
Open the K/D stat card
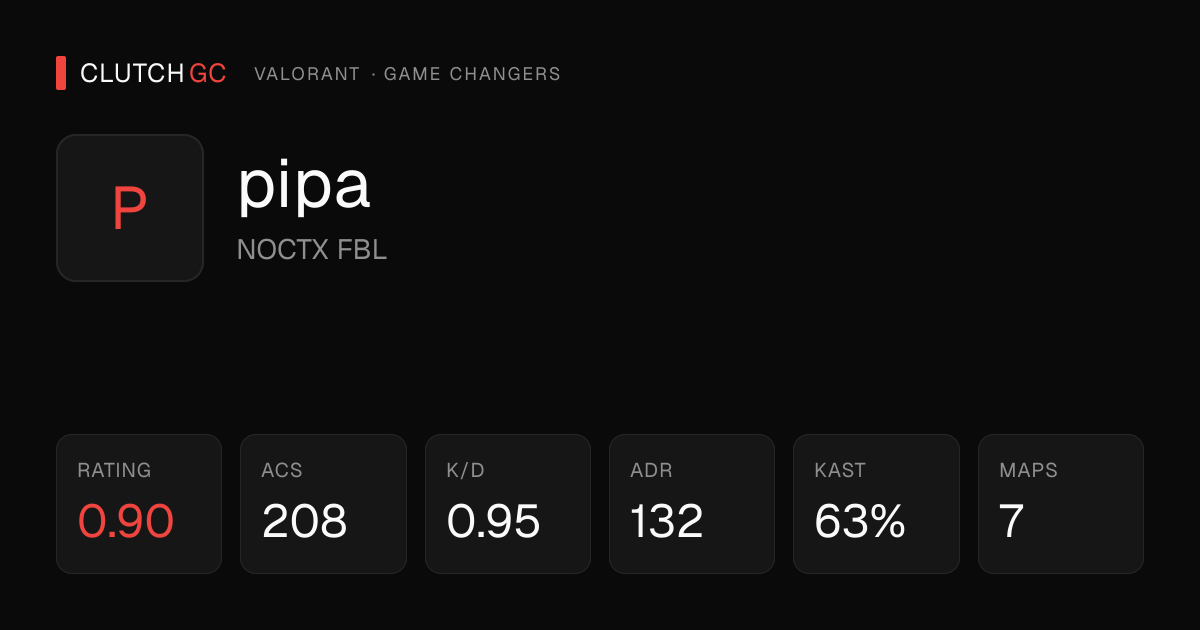click(x=508, y=504)
